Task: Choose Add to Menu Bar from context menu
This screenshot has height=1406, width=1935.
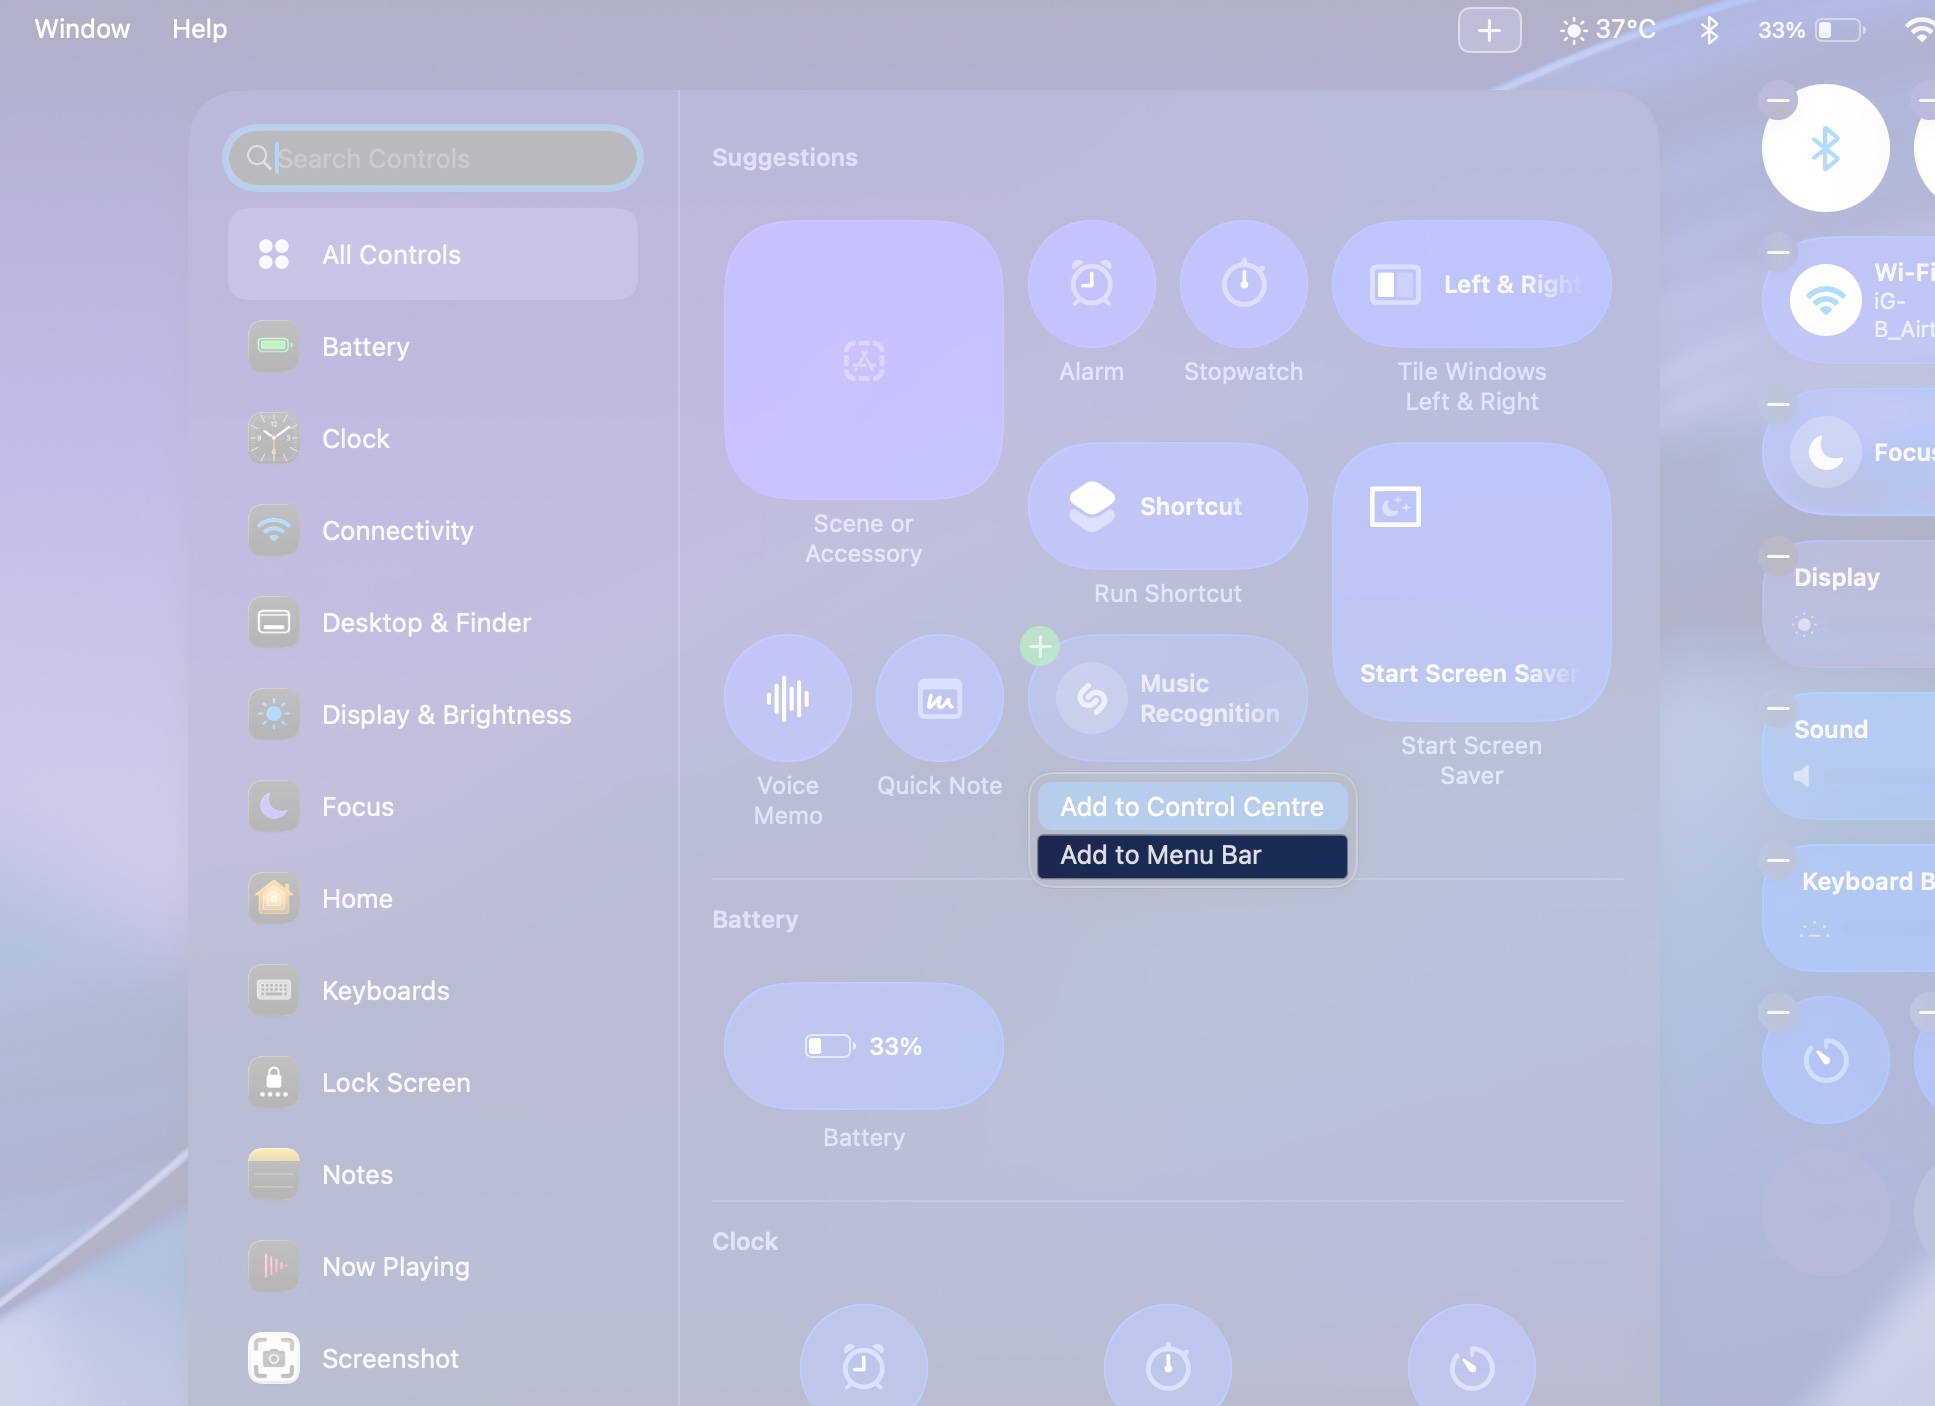Action: 1190,855
